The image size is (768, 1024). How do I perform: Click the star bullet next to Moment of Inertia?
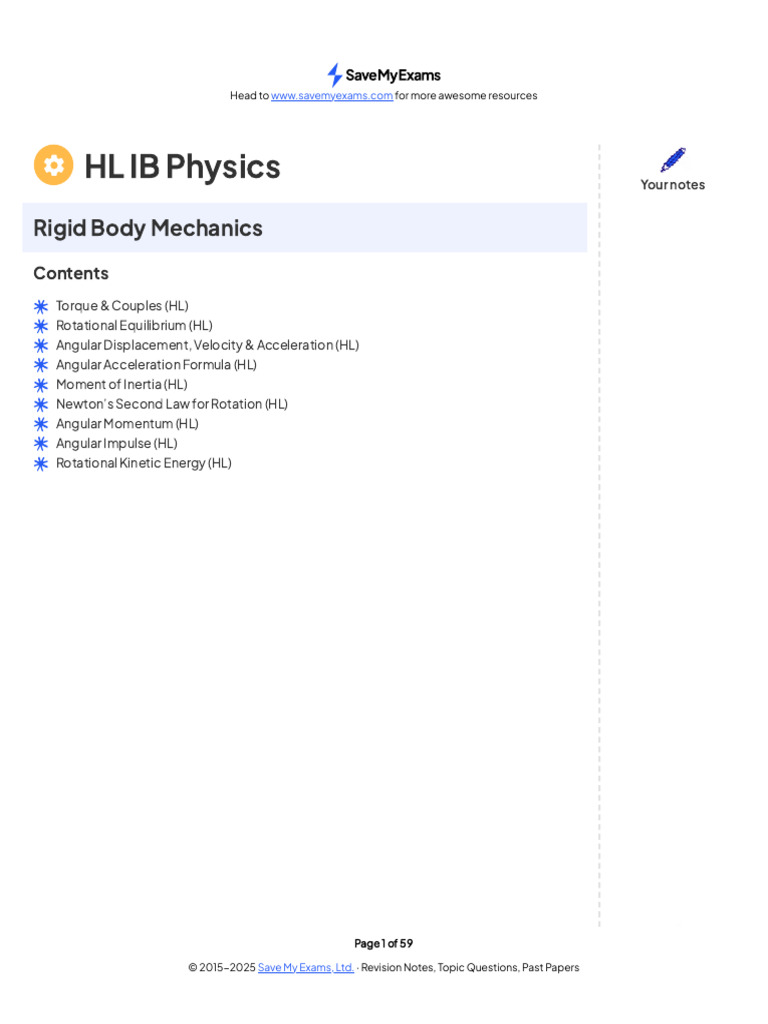coord(41,385)
